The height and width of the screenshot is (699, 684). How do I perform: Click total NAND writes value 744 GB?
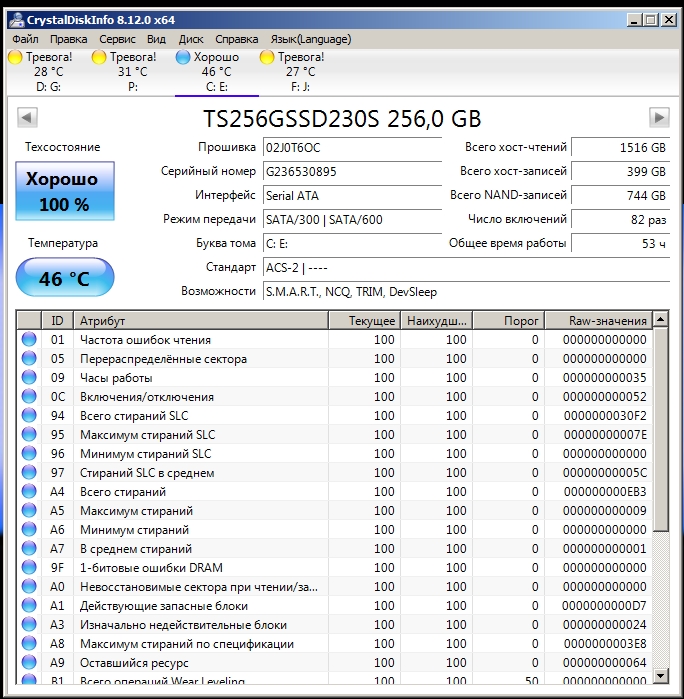click(620, 196)
